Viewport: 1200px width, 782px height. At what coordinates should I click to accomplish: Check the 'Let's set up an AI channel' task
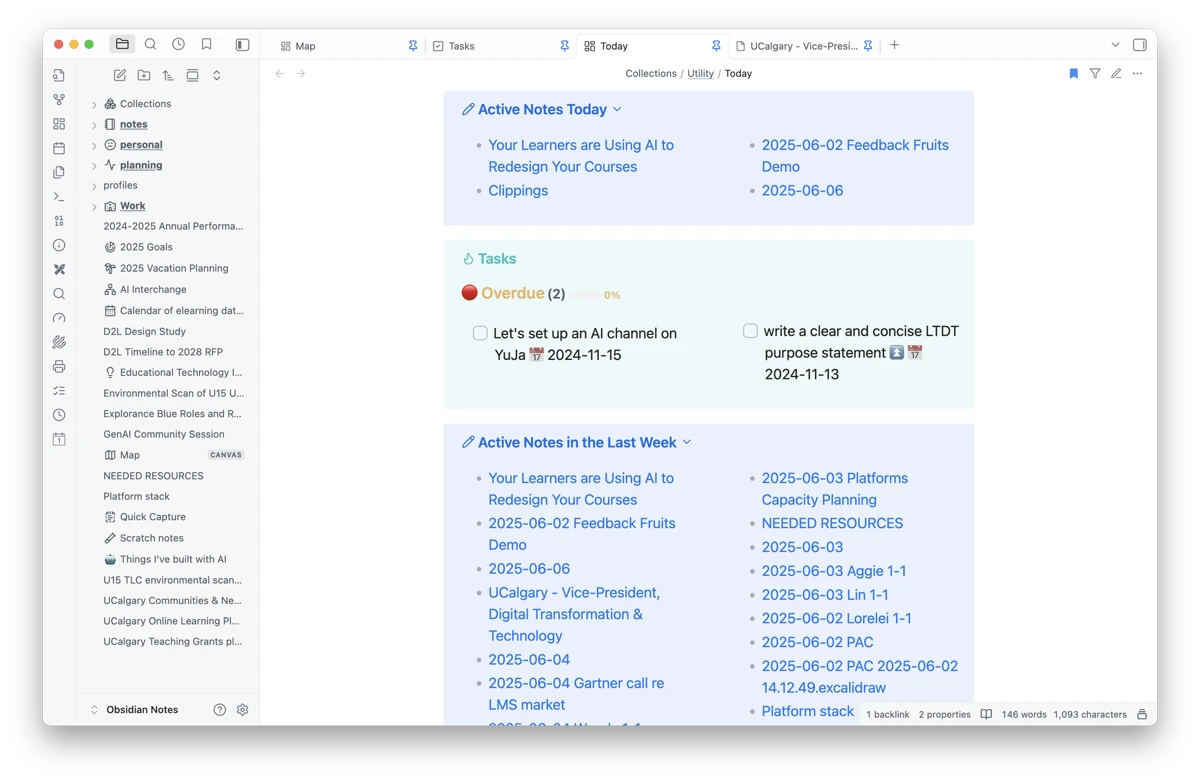pos(480,333)
